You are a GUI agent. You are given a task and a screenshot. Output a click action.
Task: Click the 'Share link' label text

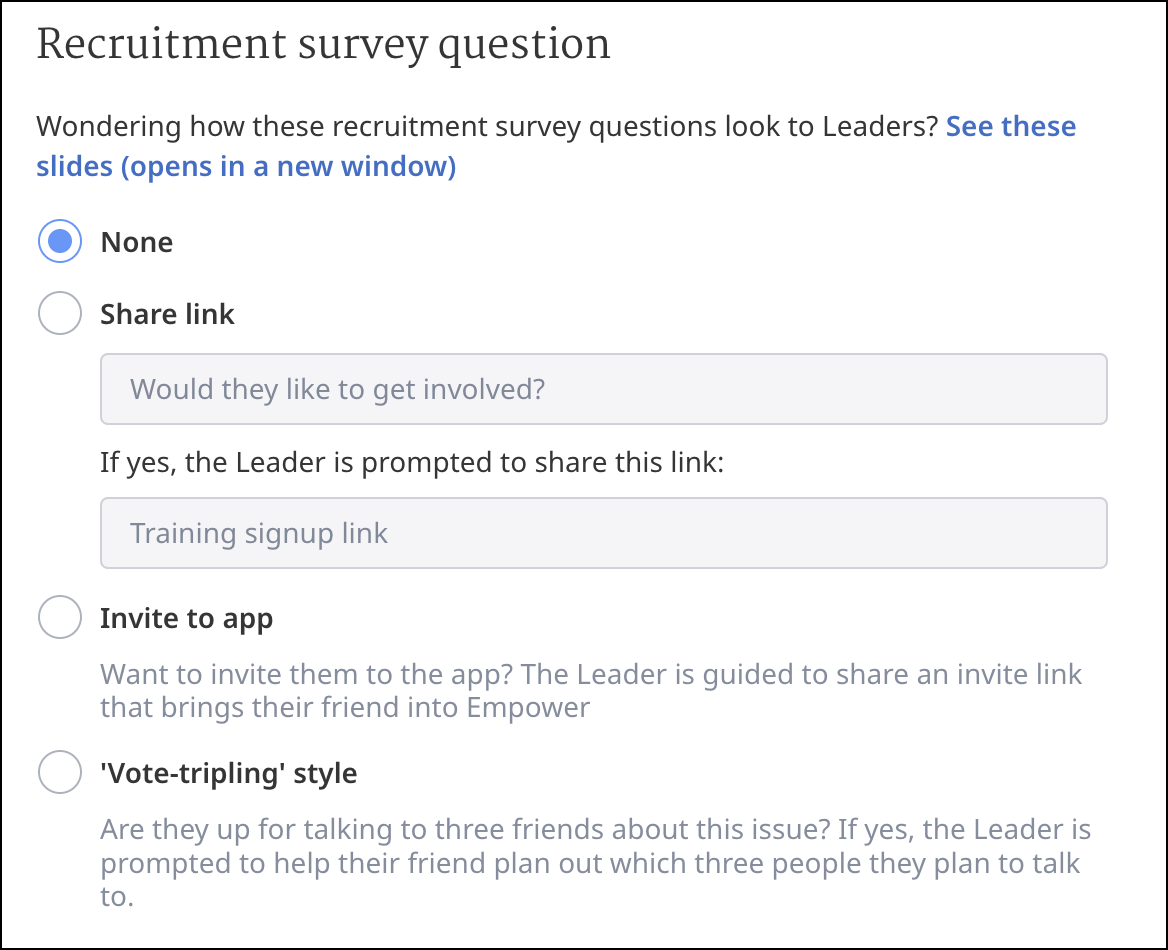pyautogui.click(x=167, y=314)
